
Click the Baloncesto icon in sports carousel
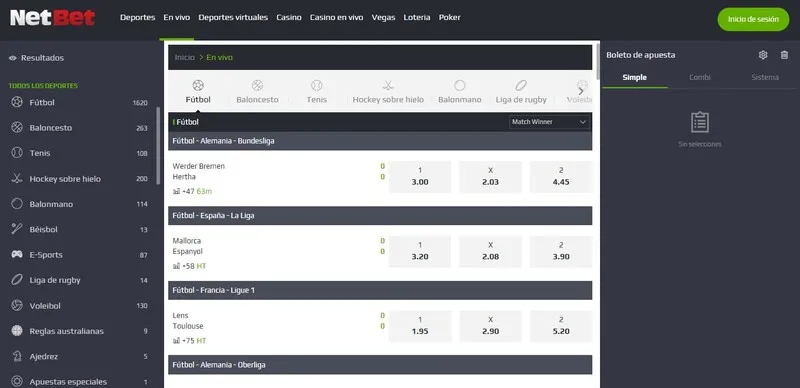pos(257,85)
